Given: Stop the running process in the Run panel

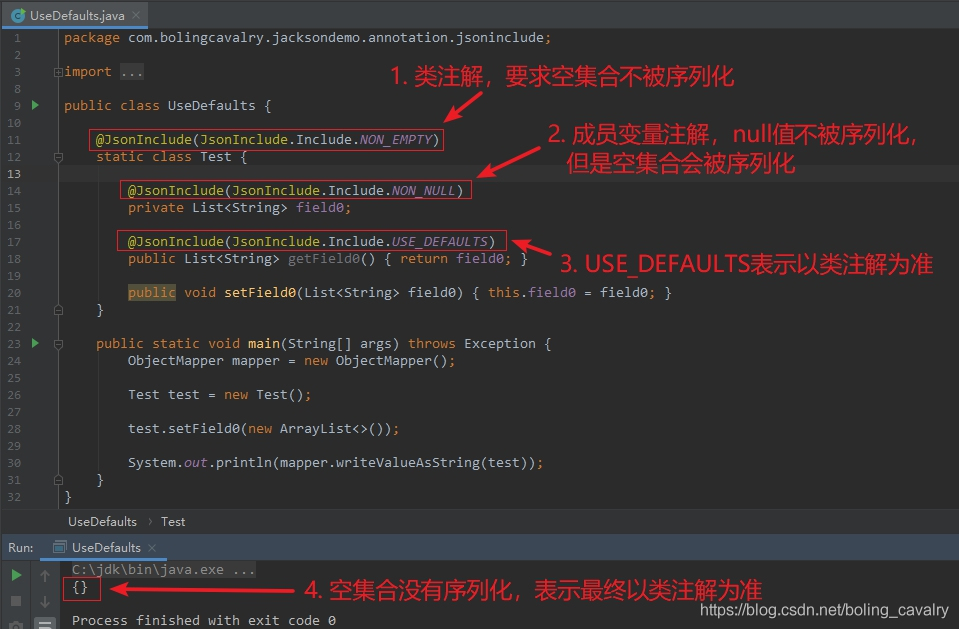Looking at the screenshot, I should [x=17, y=601].
